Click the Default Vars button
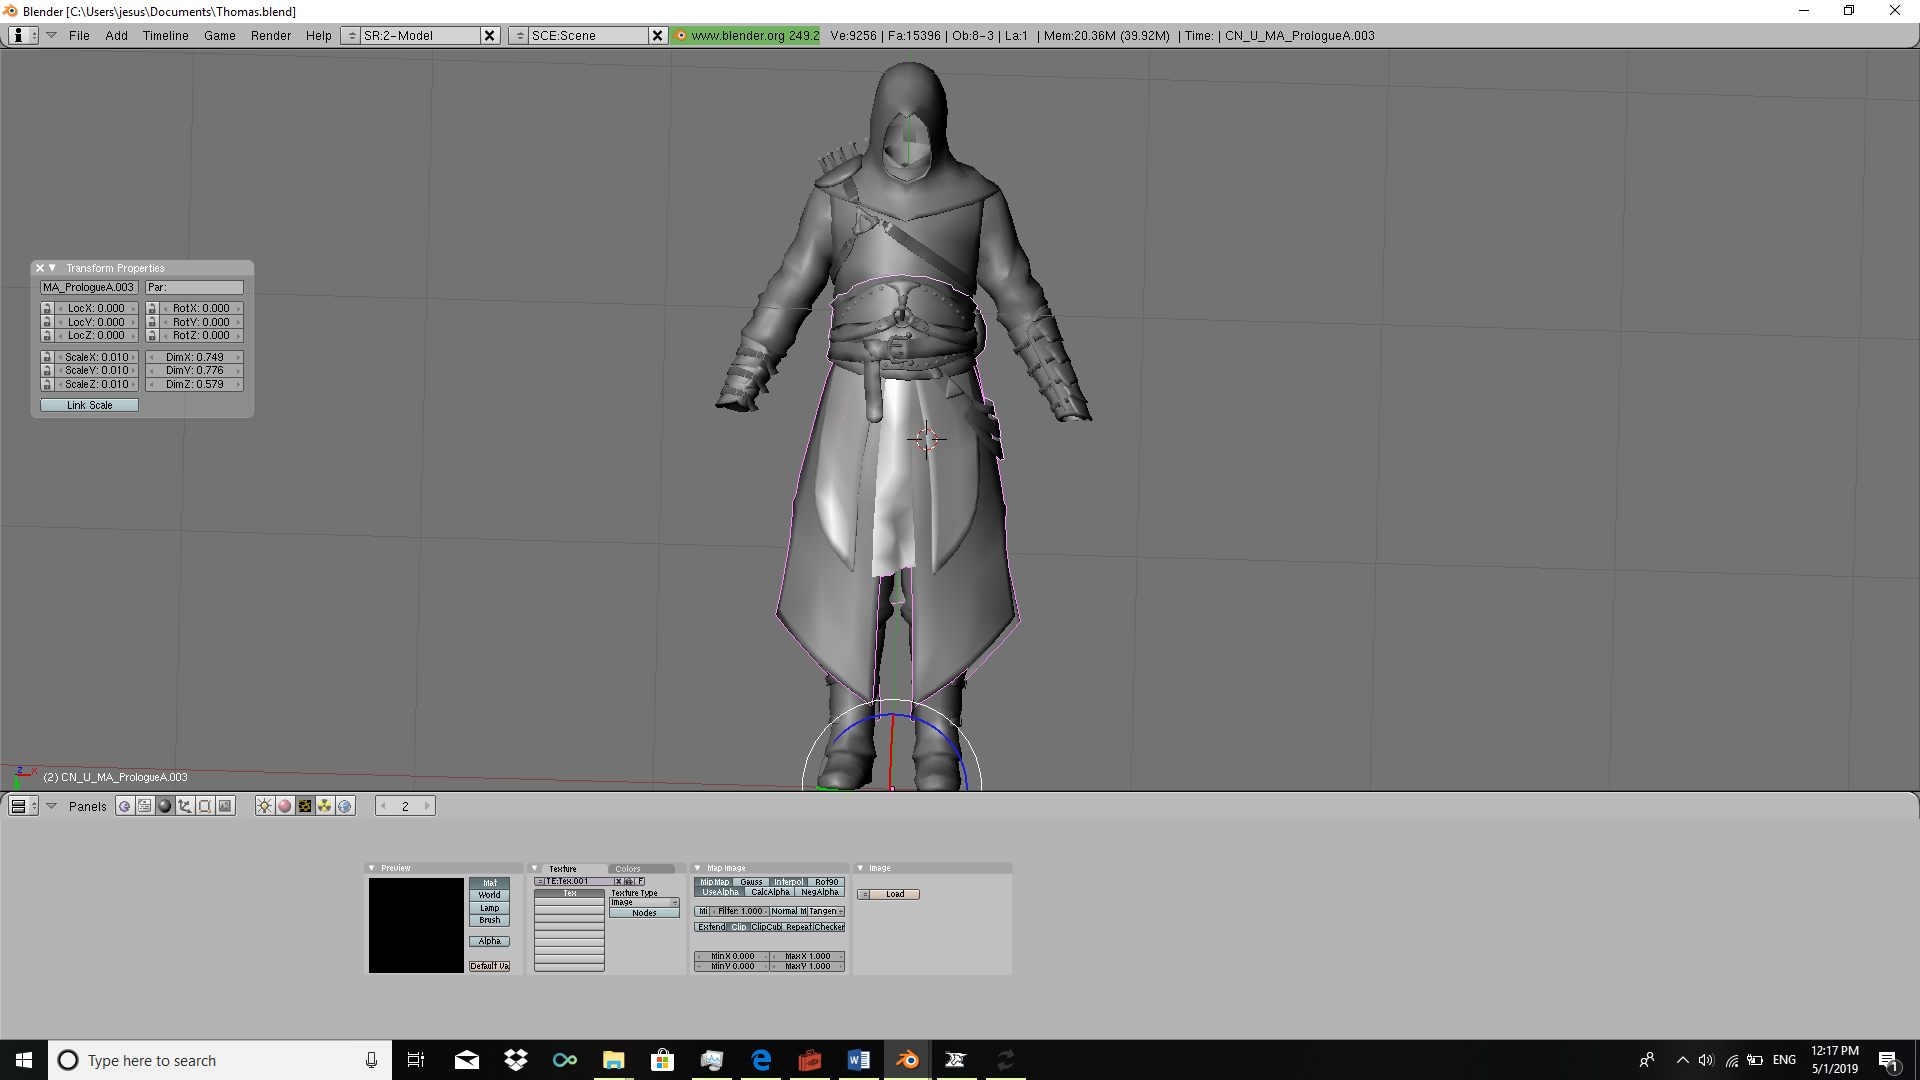This screenshot has height=1080, width=1920. 489,966
